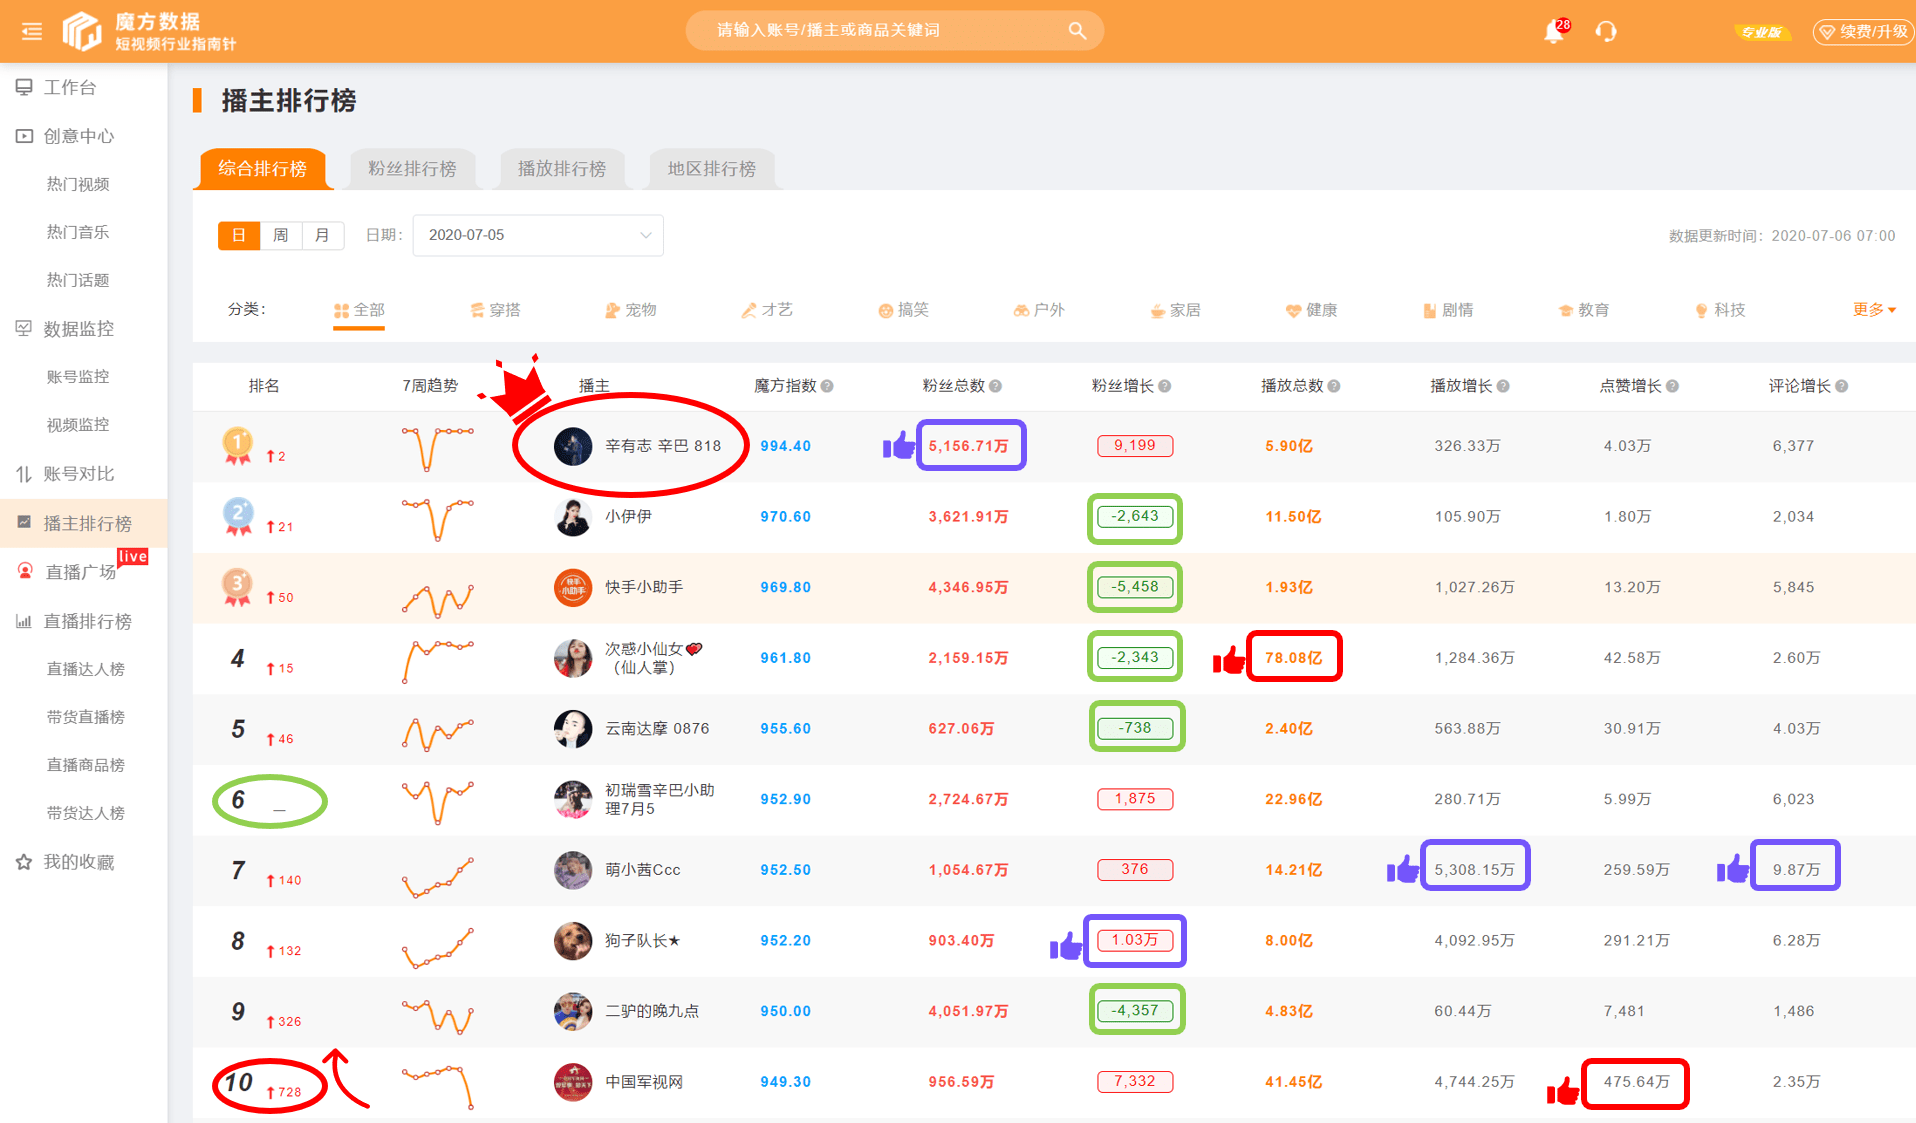Image resolution: width=1916 pixels, height=1123 pixels.
Task: Open the notification bell icon
Action: (x=1553, y=31)
